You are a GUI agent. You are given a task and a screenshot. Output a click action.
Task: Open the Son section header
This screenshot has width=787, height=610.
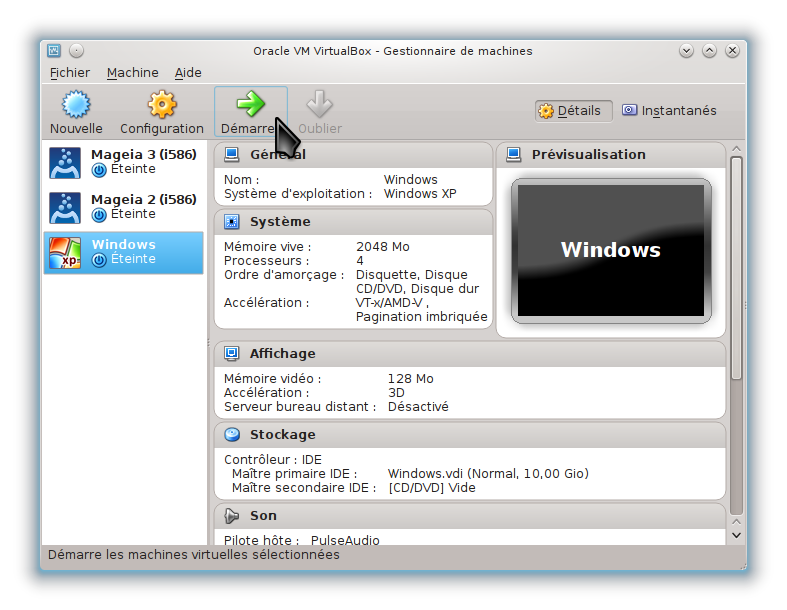[x=470, y=516]
